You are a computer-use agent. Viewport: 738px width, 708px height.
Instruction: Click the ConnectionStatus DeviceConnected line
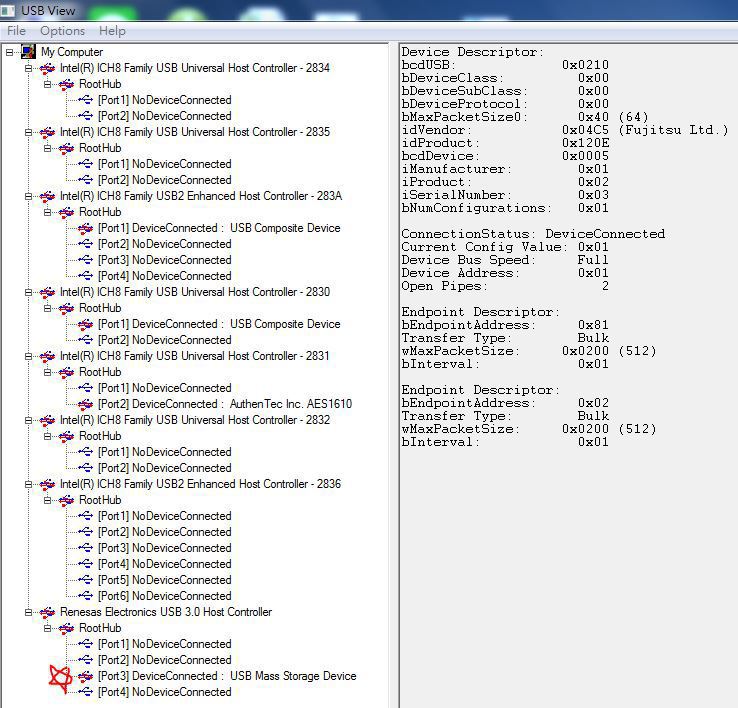(533, 234)
